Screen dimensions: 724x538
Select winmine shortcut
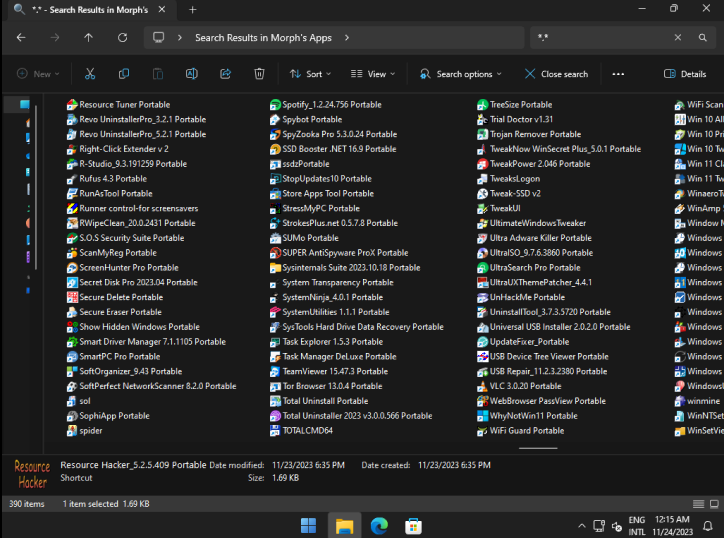click(x=697, y=401)
